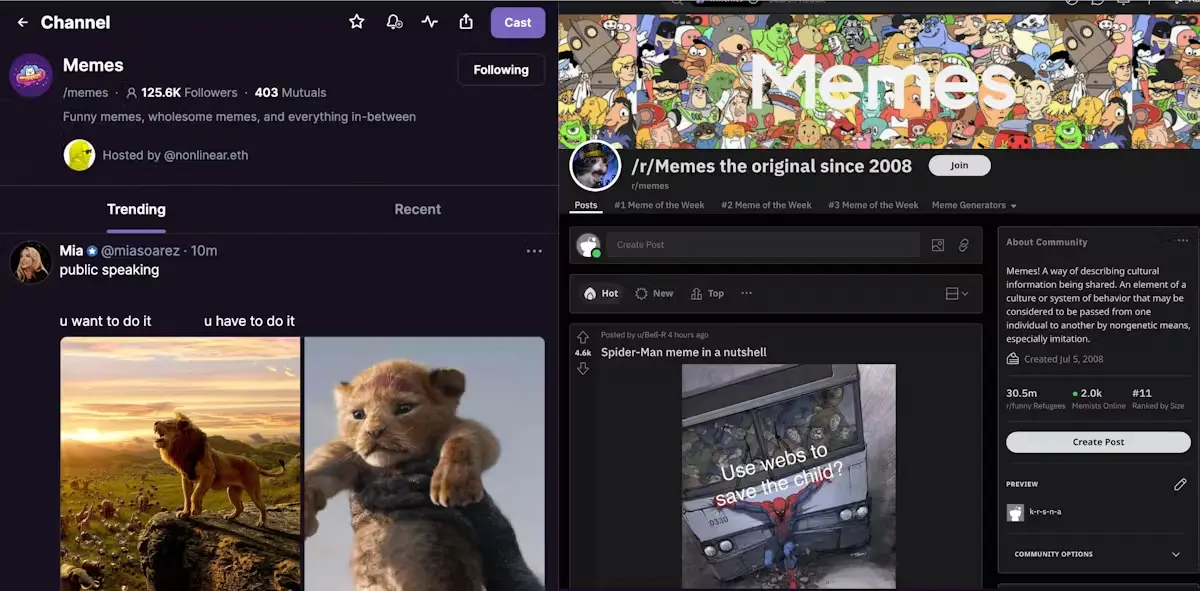Click the Create Post input field
This screenshot has width=1200, height=591.
pos(762,245)
